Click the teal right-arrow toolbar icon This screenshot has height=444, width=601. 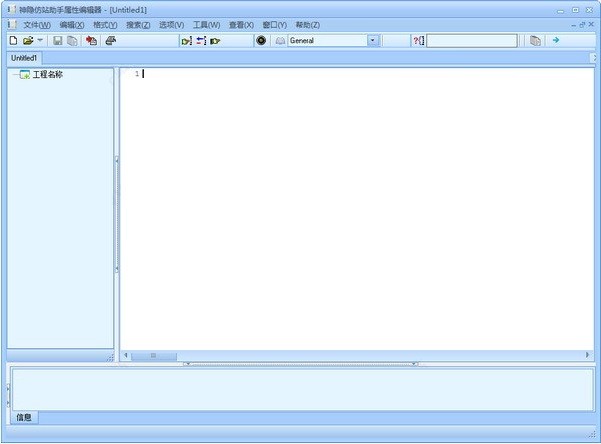coord(556,40)
